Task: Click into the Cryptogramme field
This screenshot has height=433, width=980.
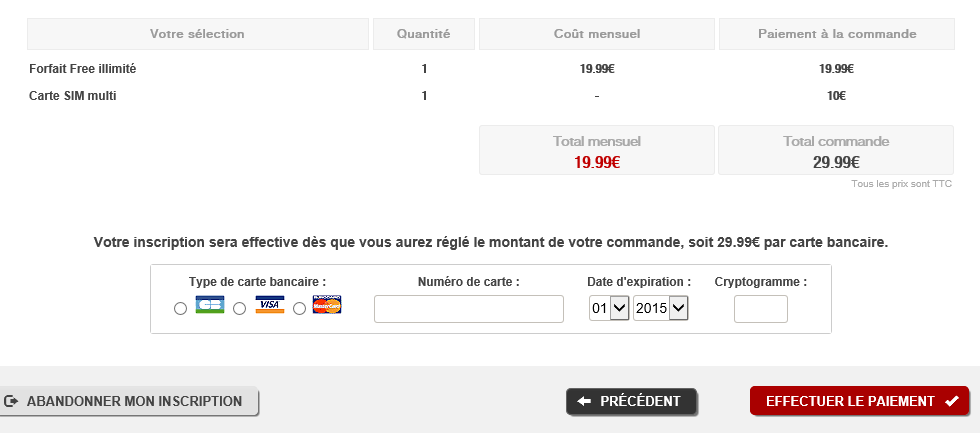Action: pyautogui.click(x=760, y=309)
